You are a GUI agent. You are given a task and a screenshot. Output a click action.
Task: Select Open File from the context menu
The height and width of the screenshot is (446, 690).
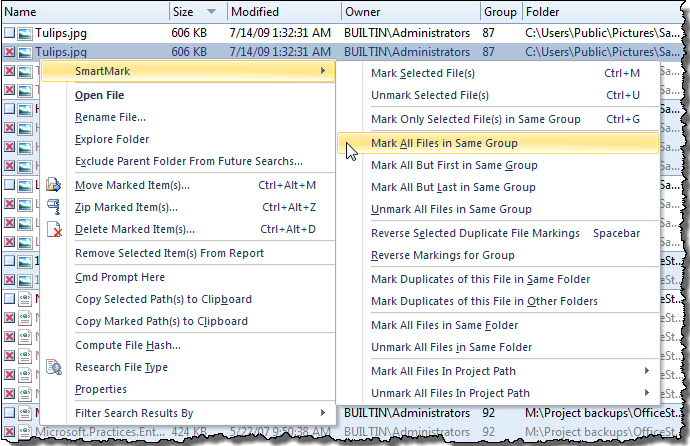pyautogui.click(x=100, y=95)
